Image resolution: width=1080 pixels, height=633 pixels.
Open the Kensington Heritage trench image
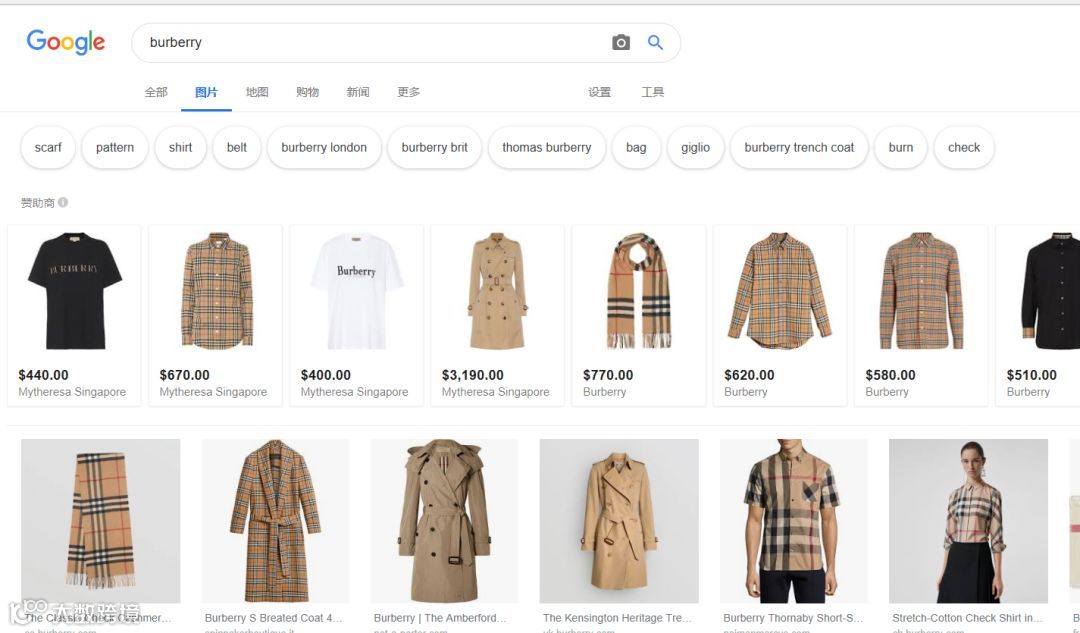point(619,521)
